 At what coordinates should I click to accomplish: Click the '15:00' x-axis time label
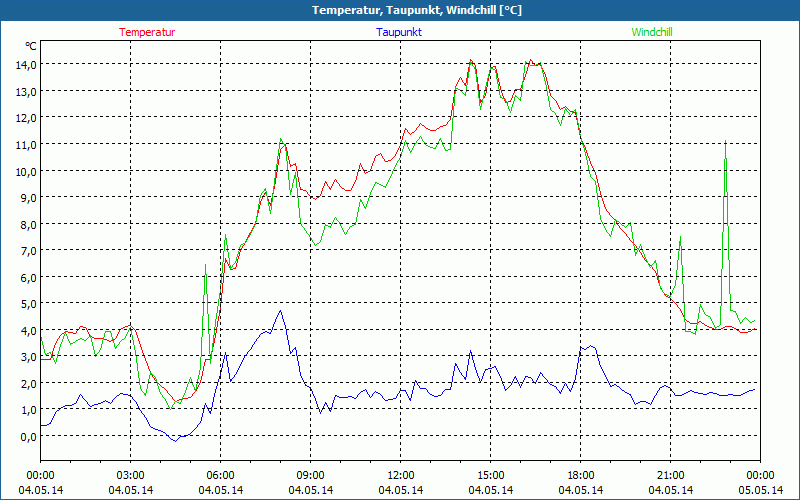coord(491,476)
